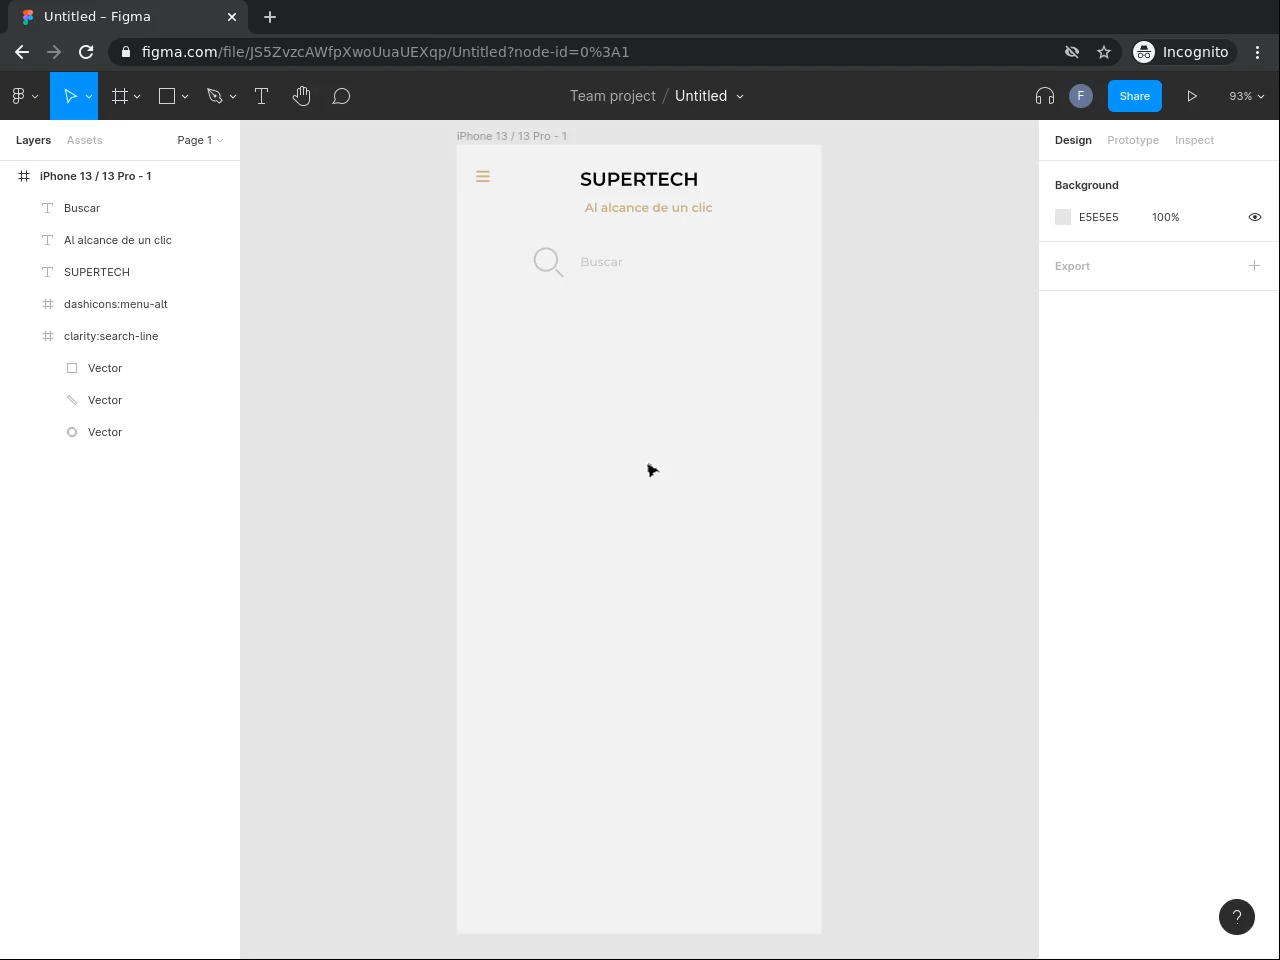1280x960 pixels.
Task: Select the Text tool
Action: (262, 96)
